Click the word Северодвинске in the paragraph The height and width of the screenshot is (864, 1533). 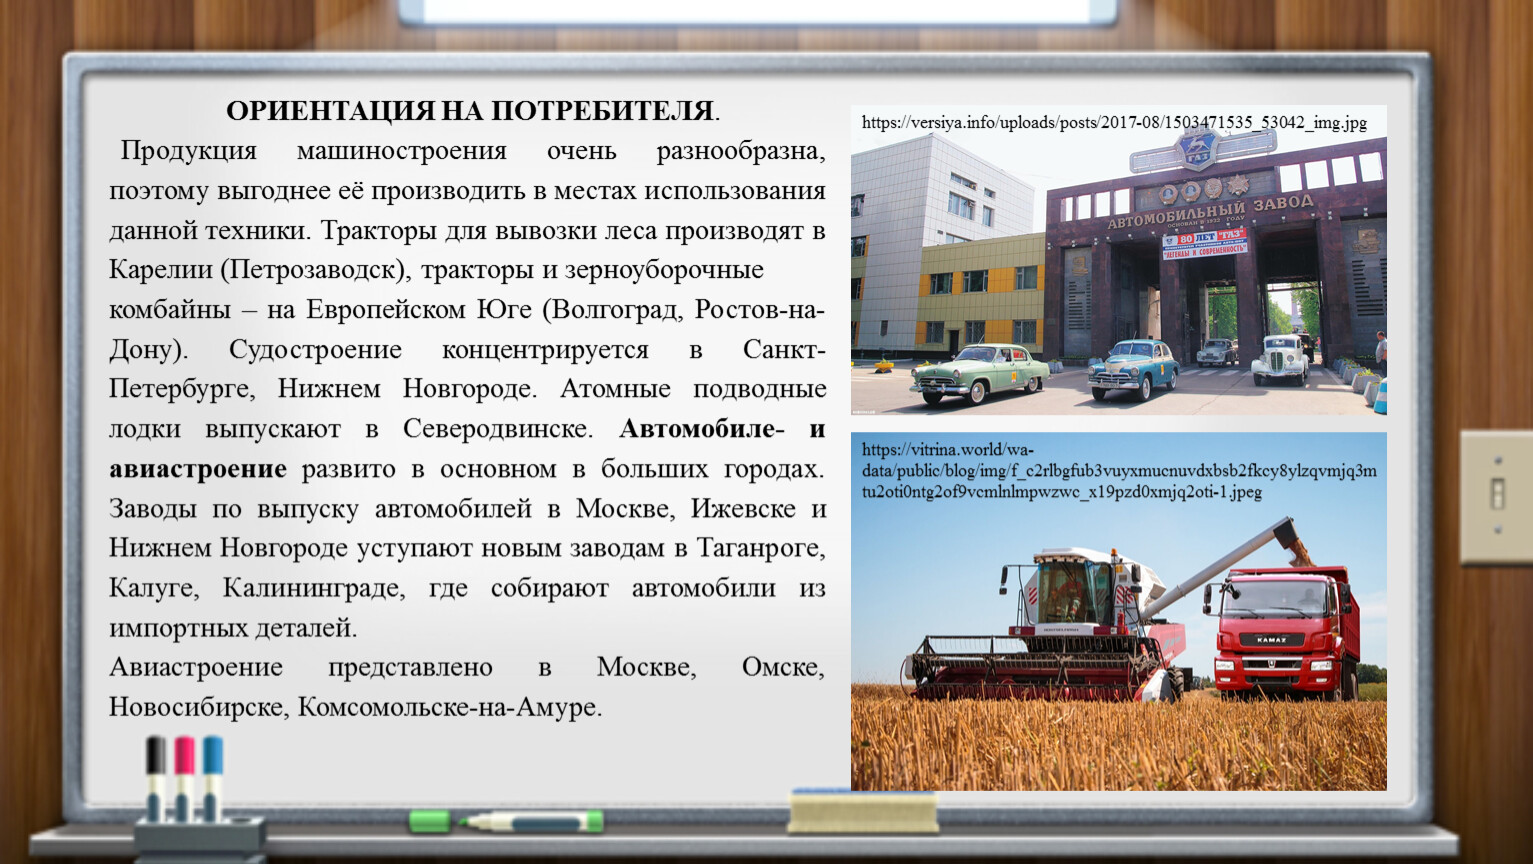[497, 429]
